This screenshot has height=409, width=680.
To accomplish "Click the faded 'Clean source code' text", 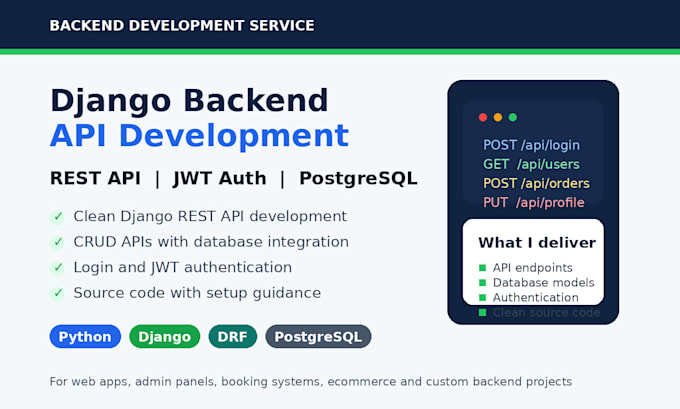I will pos(546,312).
